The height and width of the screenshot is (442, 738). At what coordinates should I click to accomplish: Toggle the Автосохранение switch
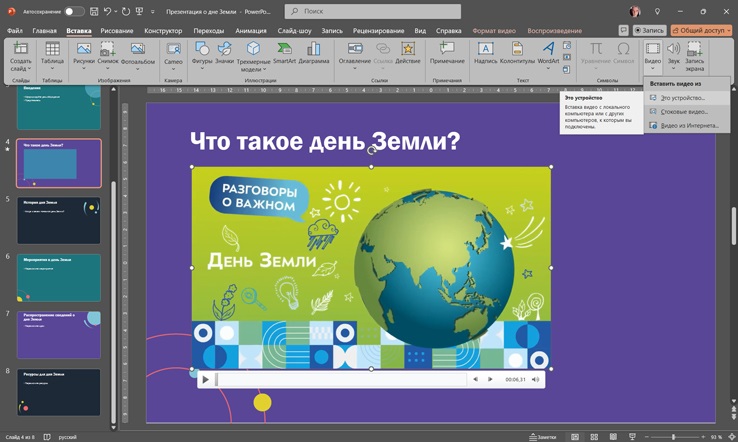point(74,11)
